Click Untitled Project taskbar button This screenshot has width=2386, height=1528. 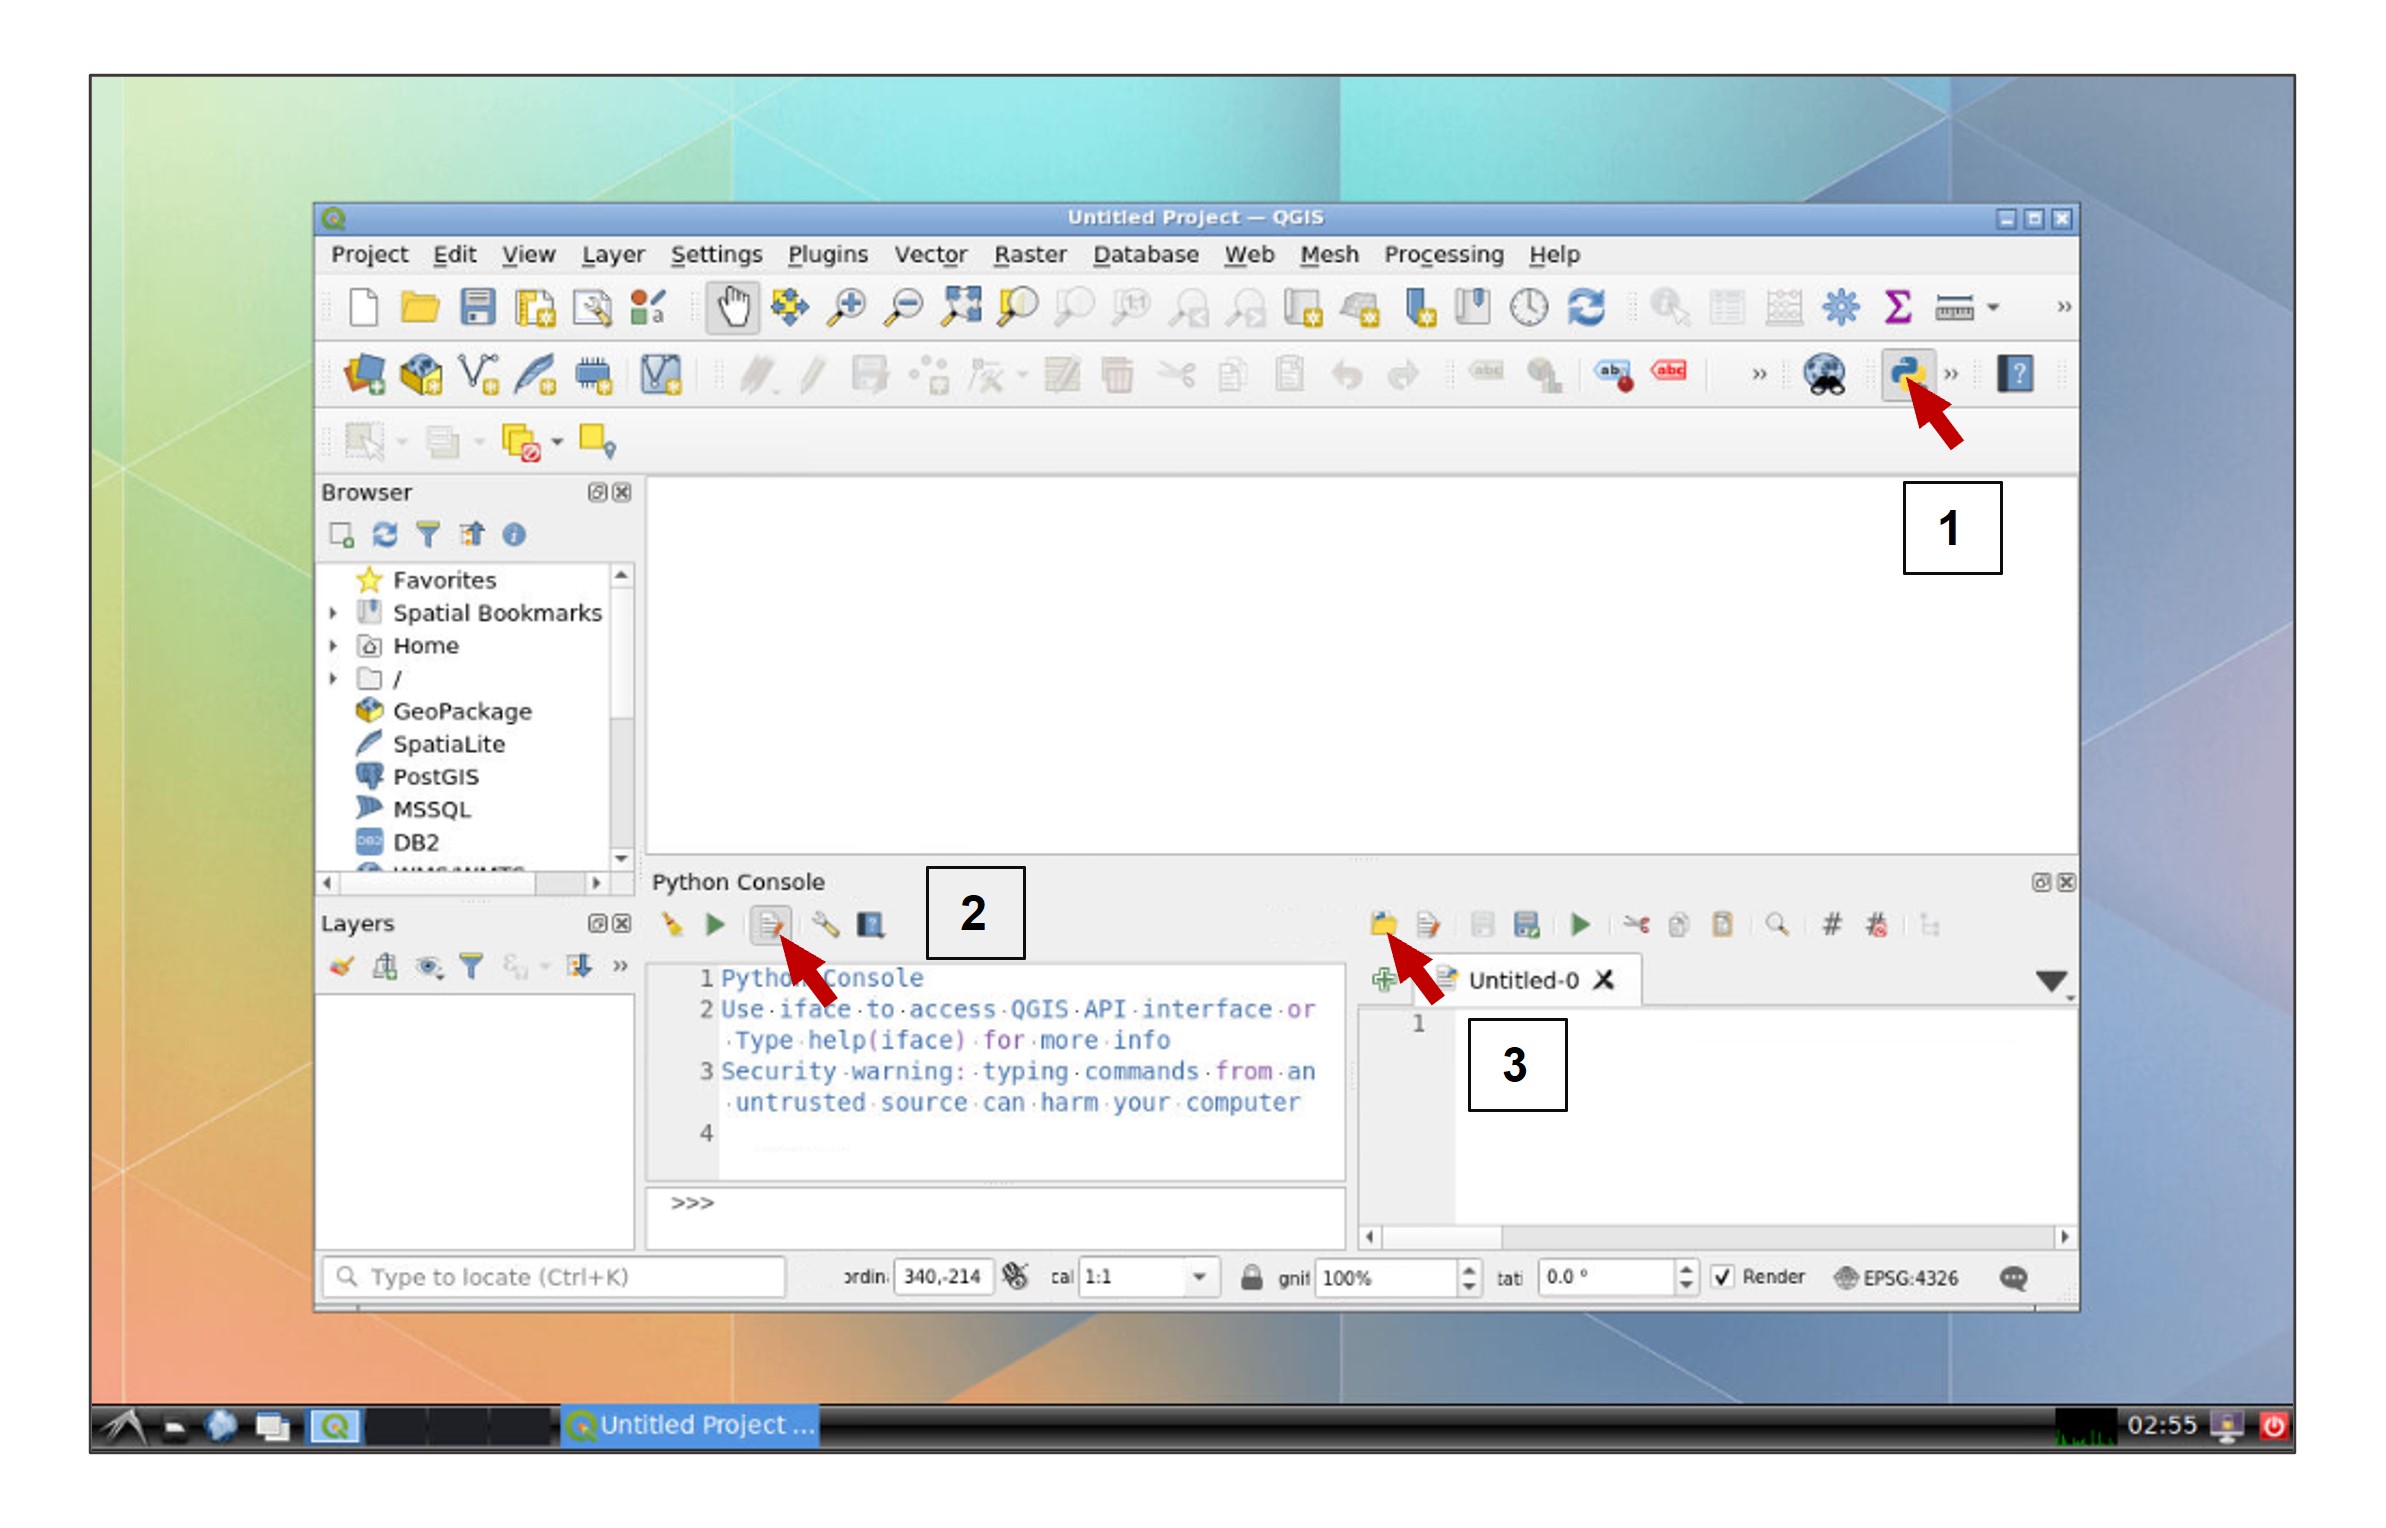691,1425
